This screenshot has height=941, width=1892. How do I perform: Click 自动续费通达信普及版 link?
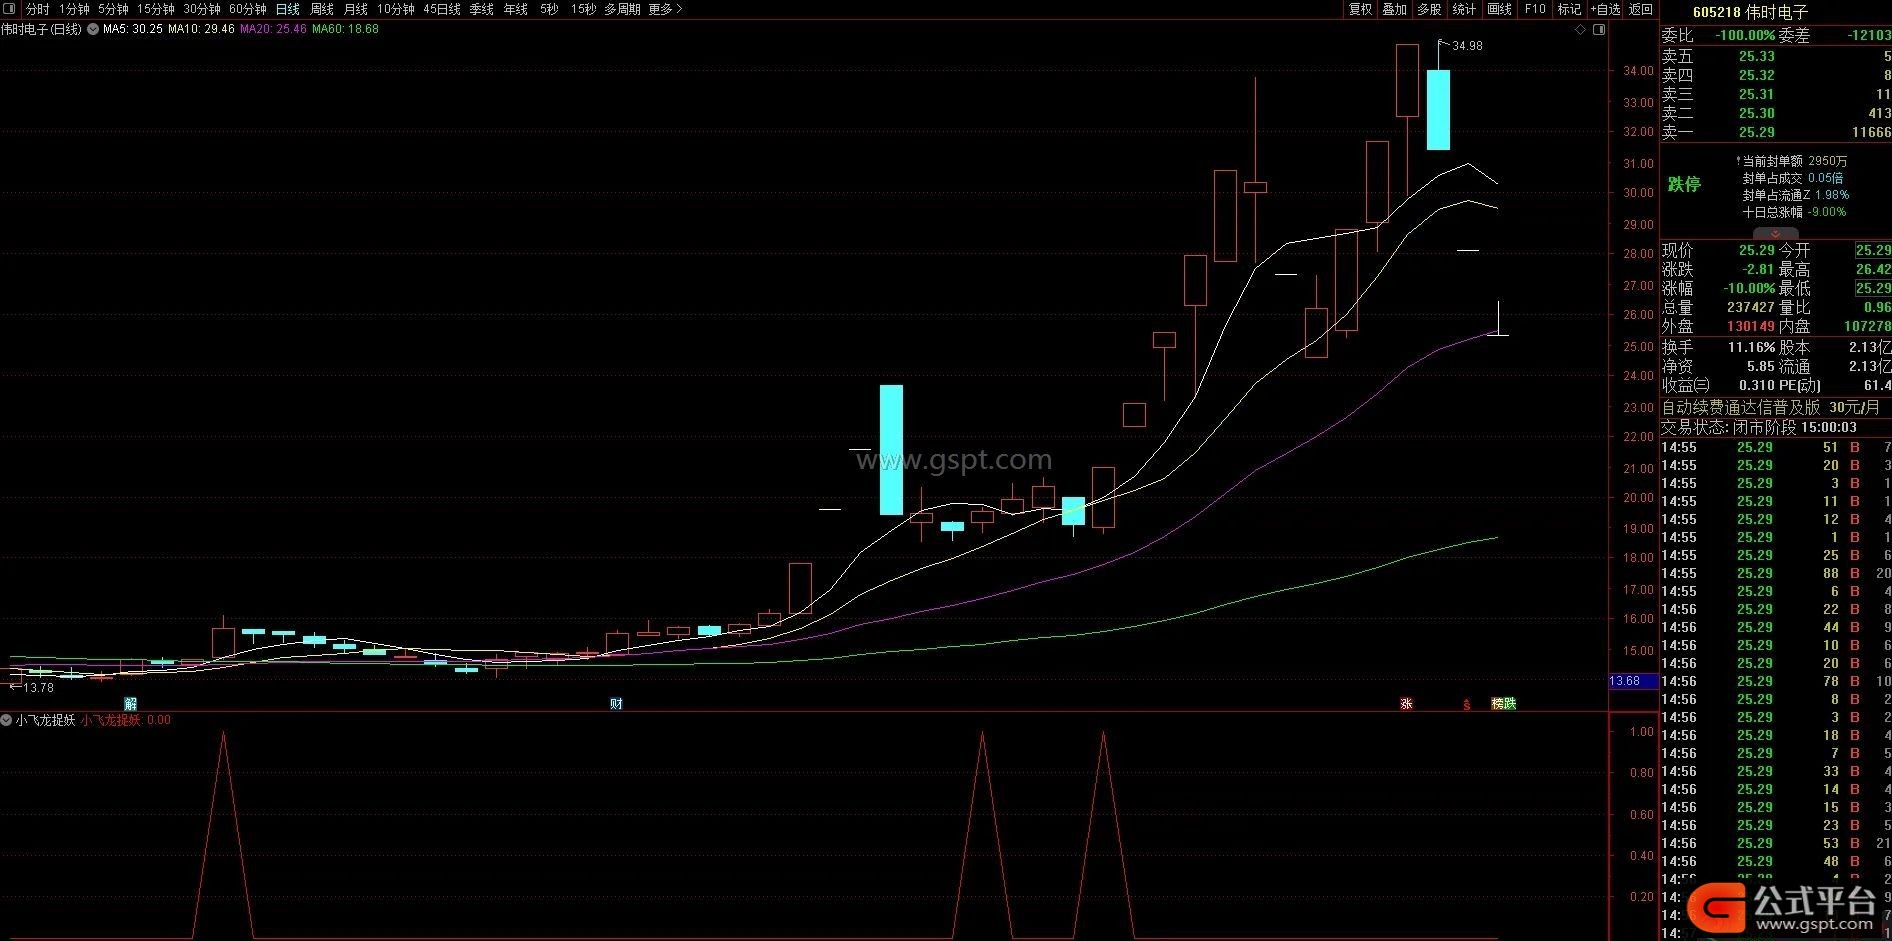(x=1740, y=408)
